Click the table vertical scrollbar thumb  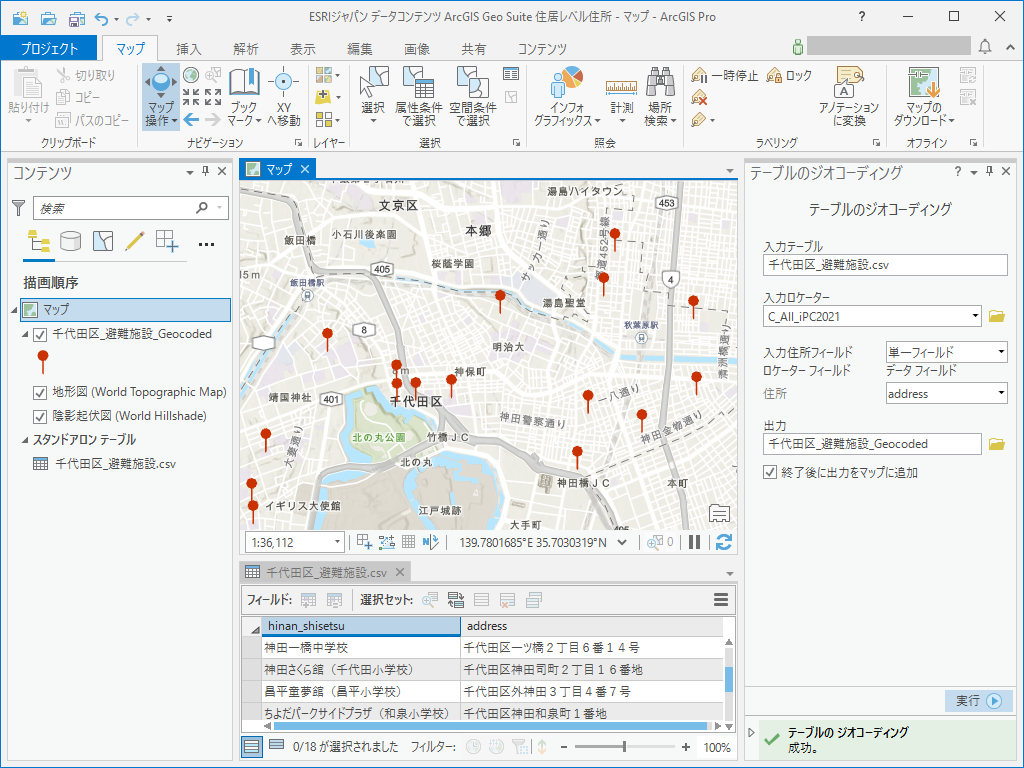click(729, 679)
